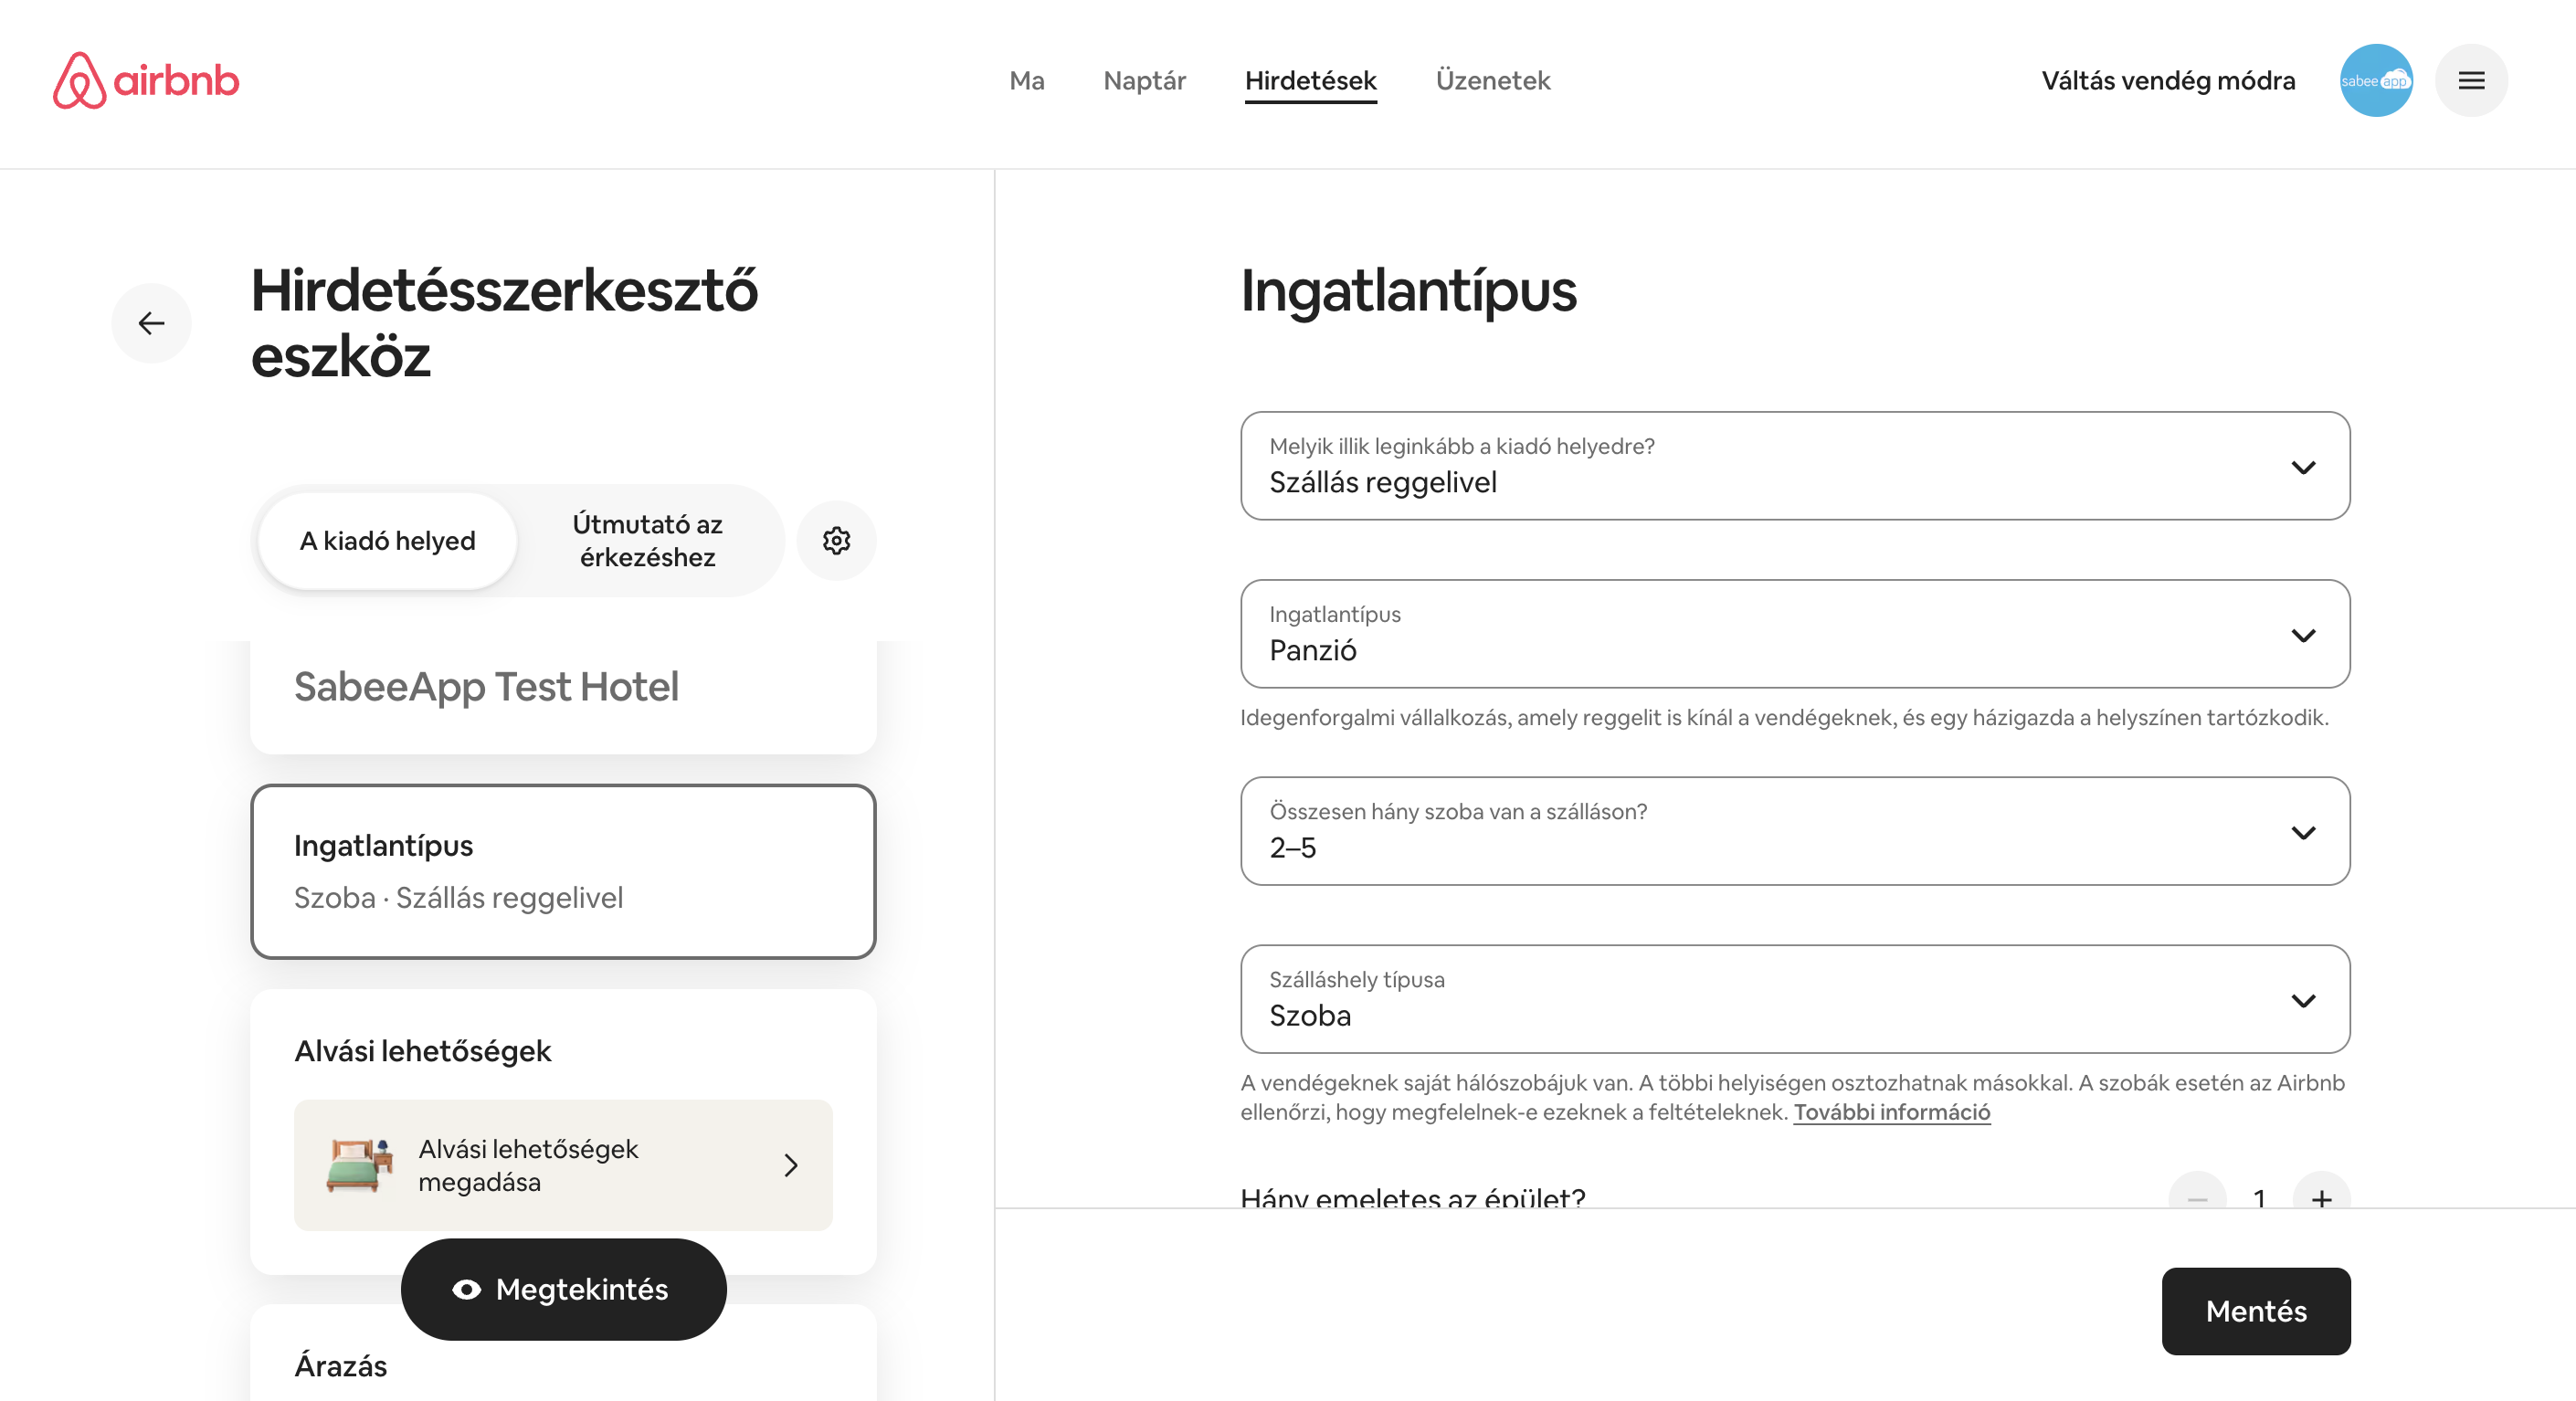Switch to Útmutató az érkezéshez tab
Screen dimensions: 2576x1401
648,541
